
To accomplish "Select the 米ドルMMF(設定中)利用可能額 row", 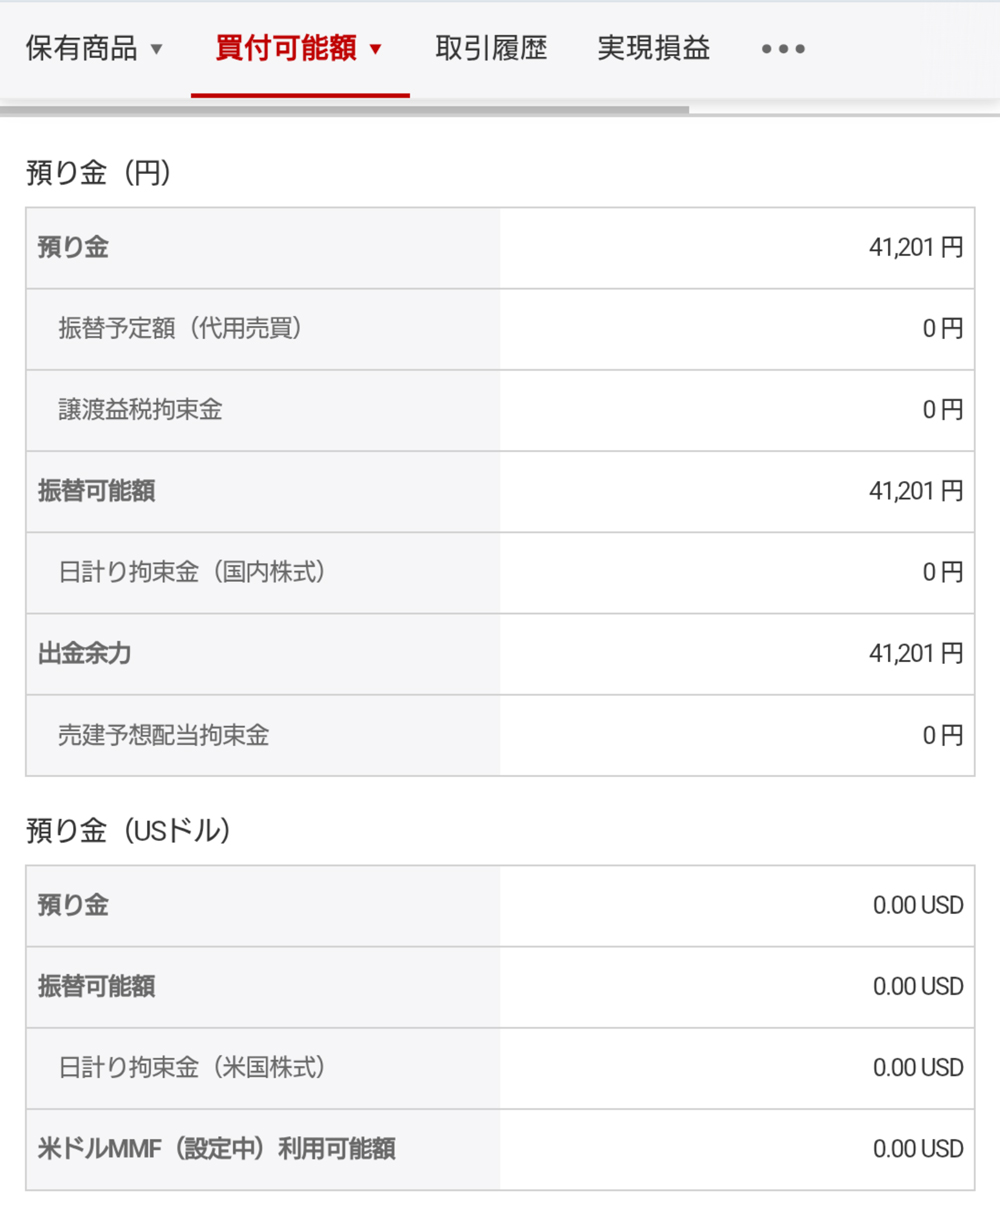I will click(500, 1149).
